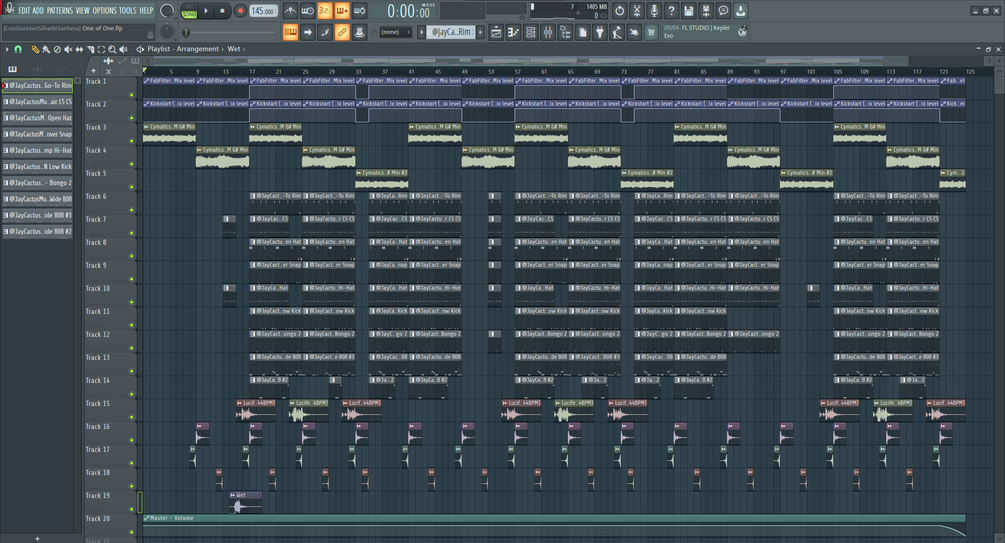
Task: Toggle the metronome button
Action: (x=290, y=11)
